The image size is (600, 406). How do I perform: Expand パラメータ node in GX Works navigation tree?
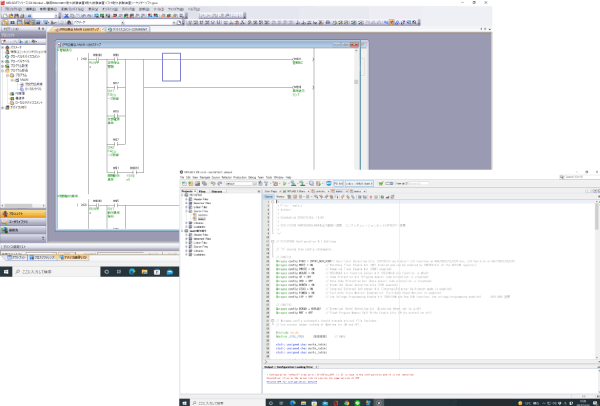pyautogui.click(x=2, y=47)
